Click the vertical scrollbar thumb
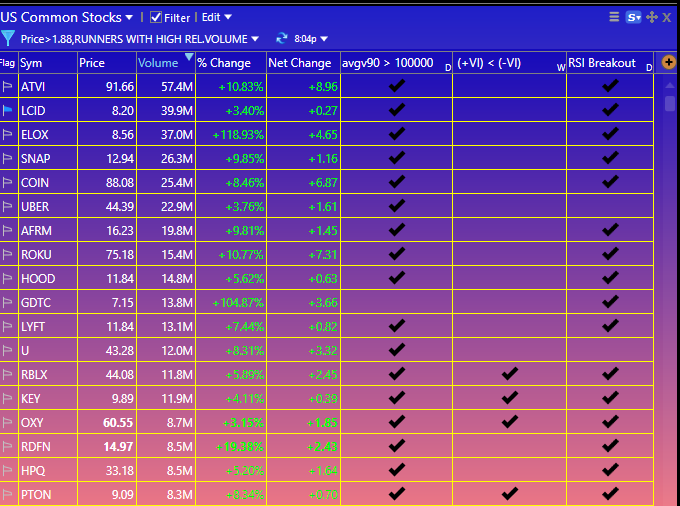The width and height of the screenshot is (680, 506). 670,103
